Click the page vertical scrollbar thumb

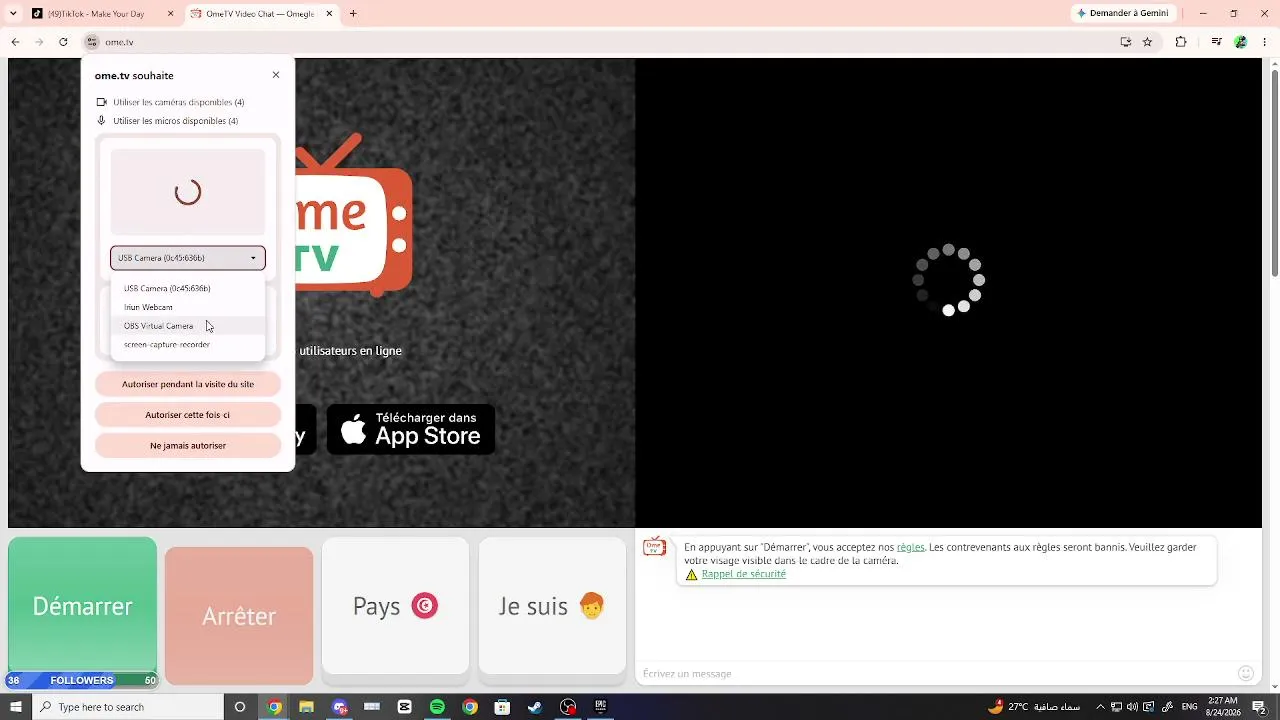click(1274, 175)
